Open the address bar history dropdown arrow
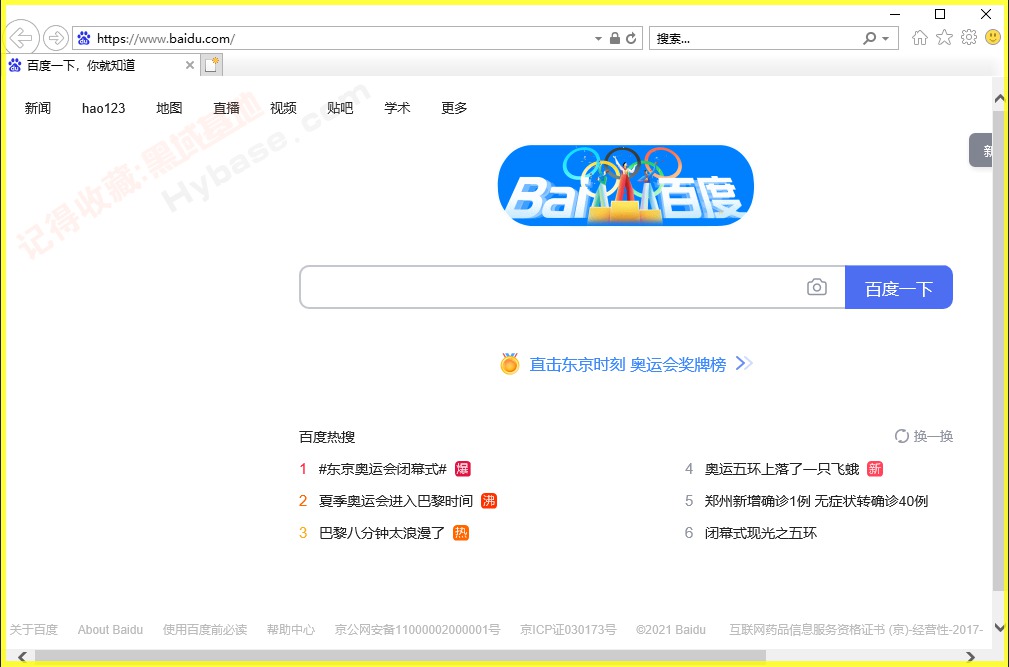 coord(599,37)
